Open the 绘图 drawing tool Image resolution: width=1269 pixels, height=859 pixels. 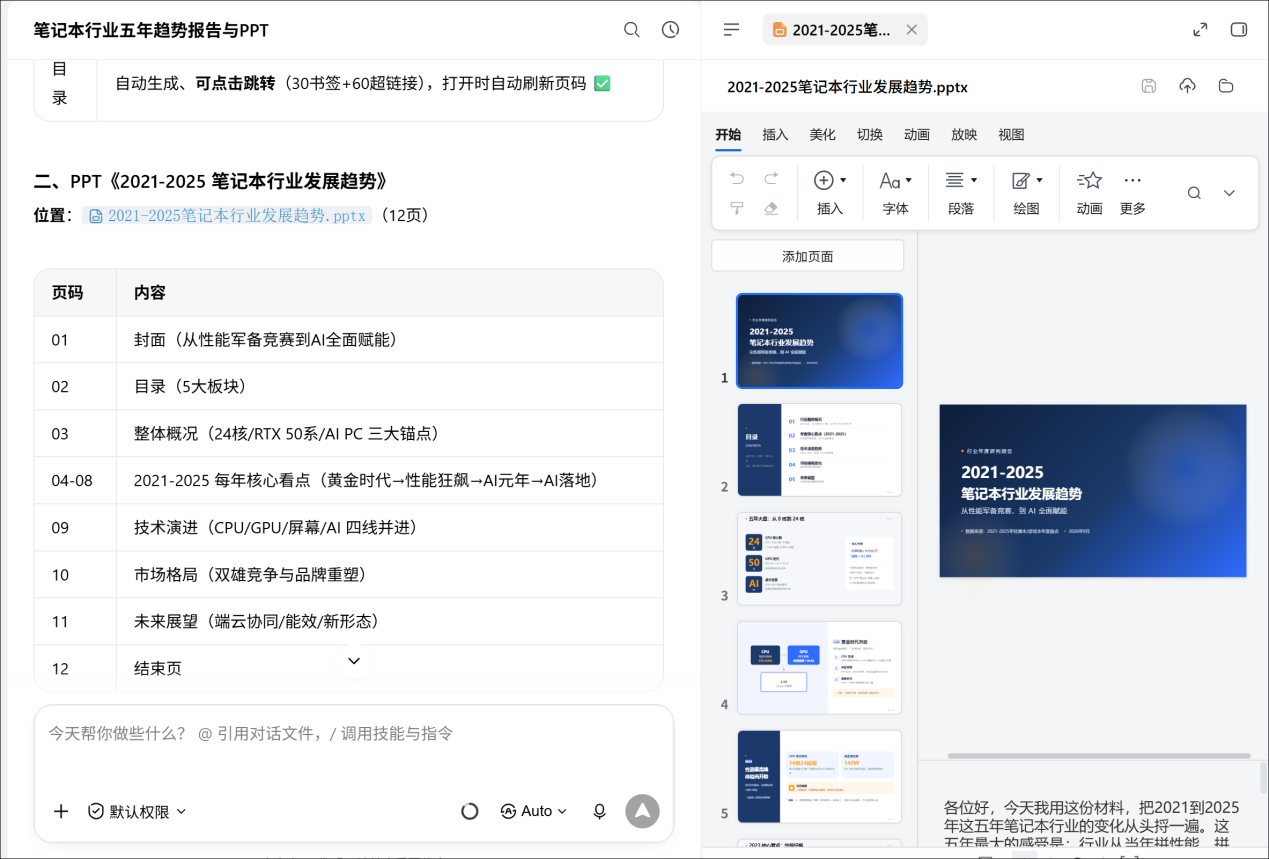[x=1021, y=180]
